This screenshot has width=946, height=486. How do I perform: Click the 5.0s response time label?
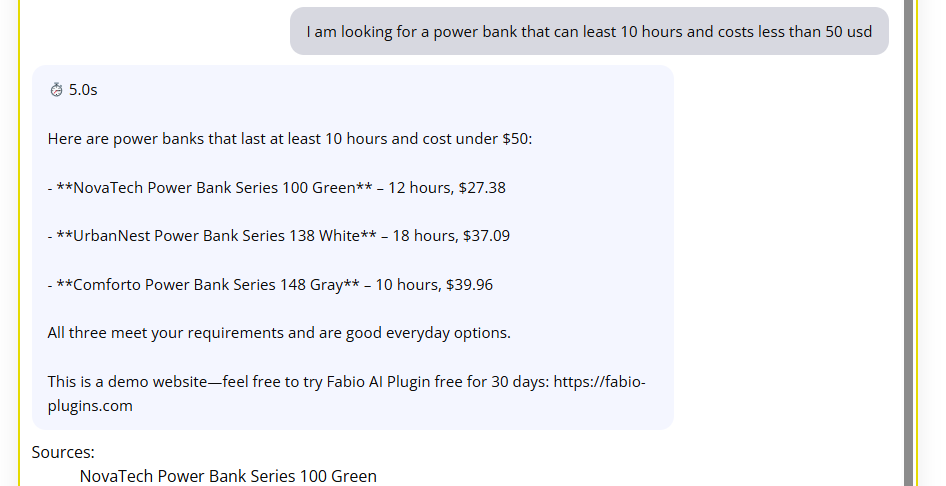pos(83,90)
